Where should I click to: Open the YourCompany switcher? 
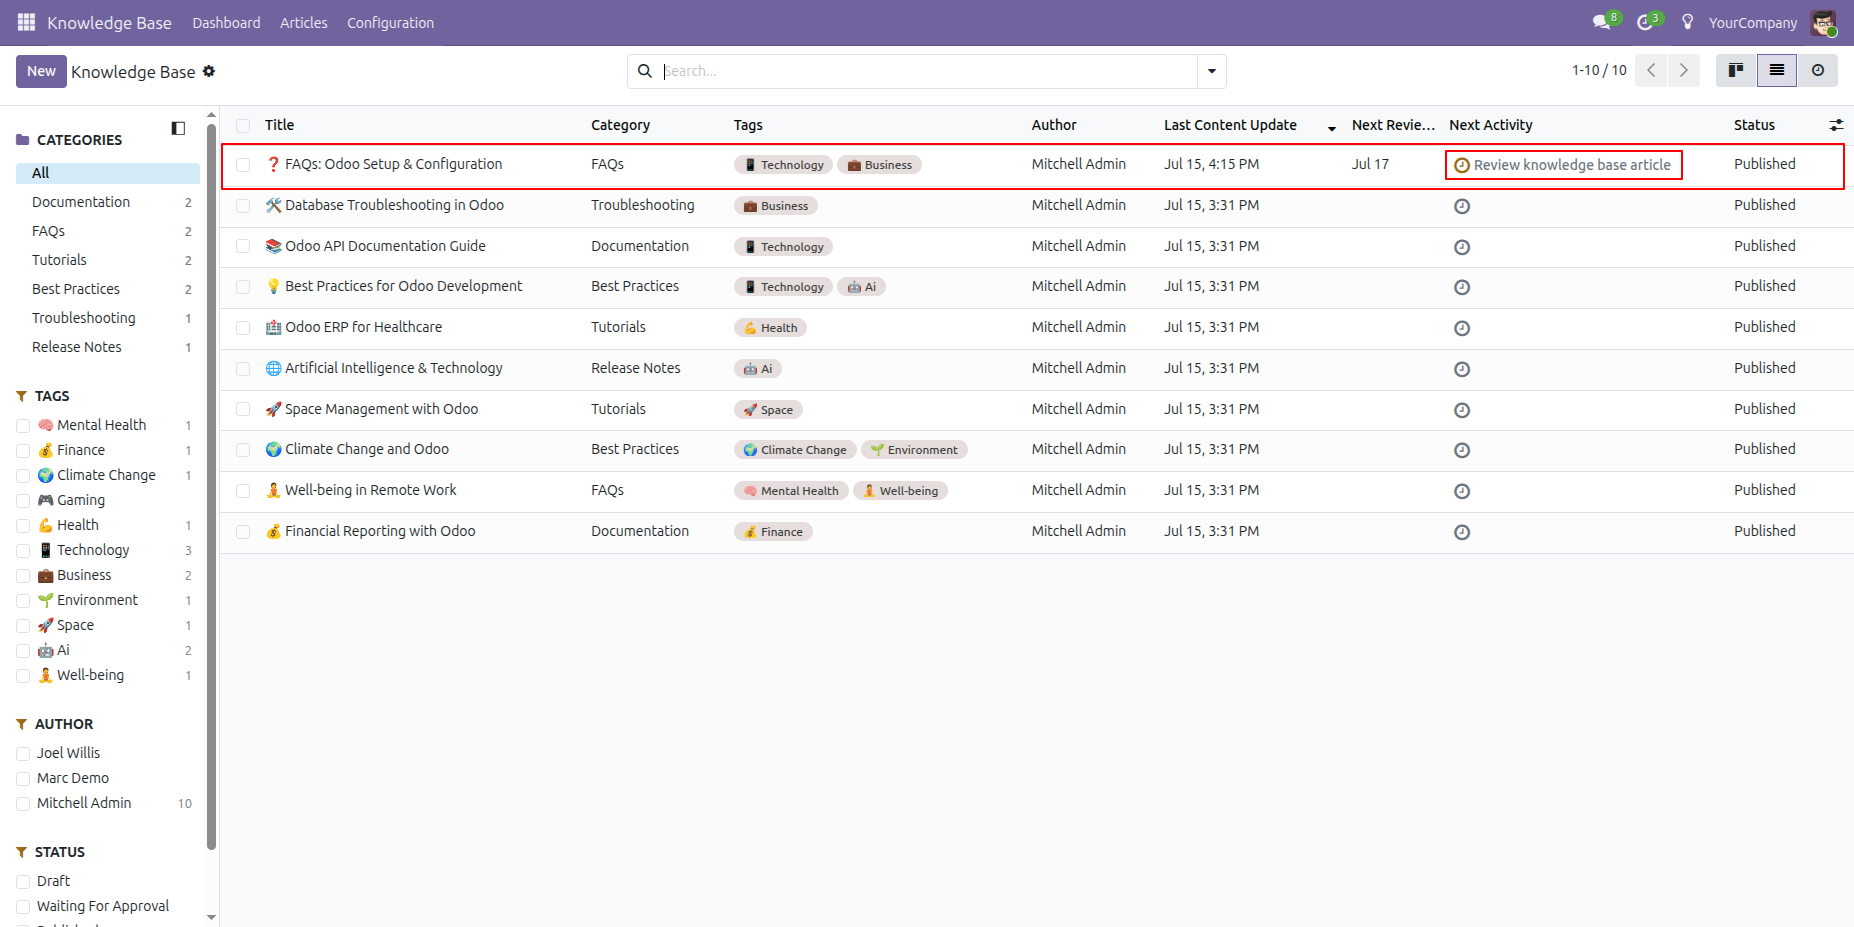[x=1752, y=22]
